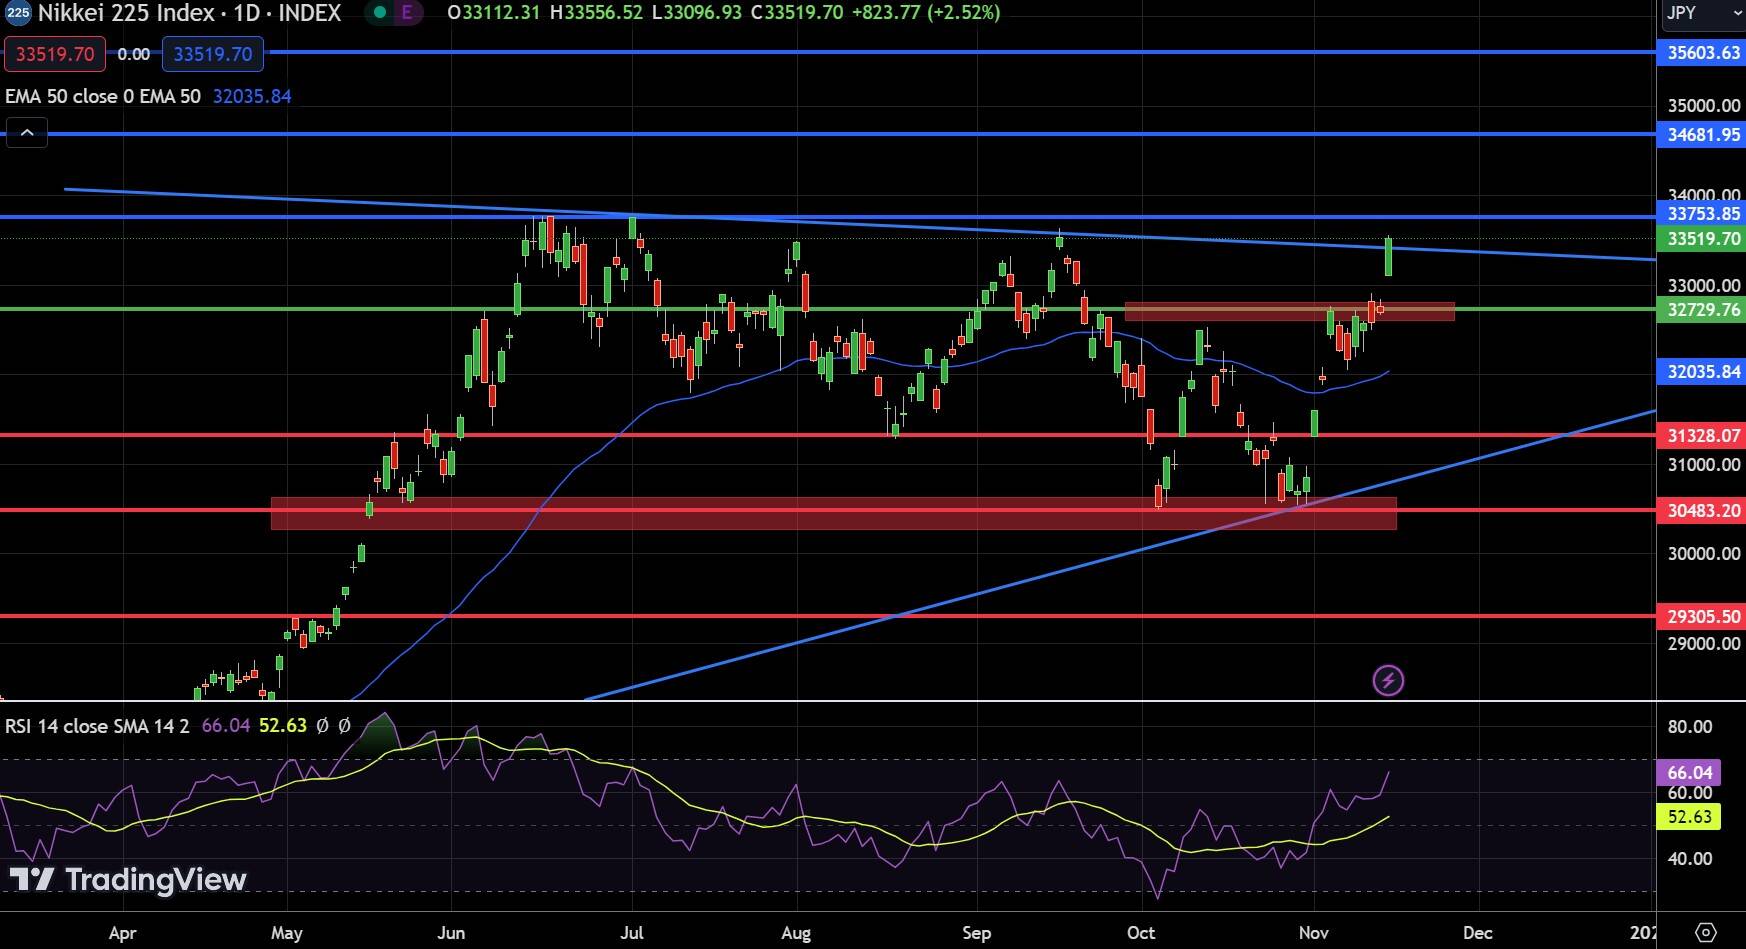
Task: Click the 35603.63 price axis label
Action: (x=1701, y=53)
